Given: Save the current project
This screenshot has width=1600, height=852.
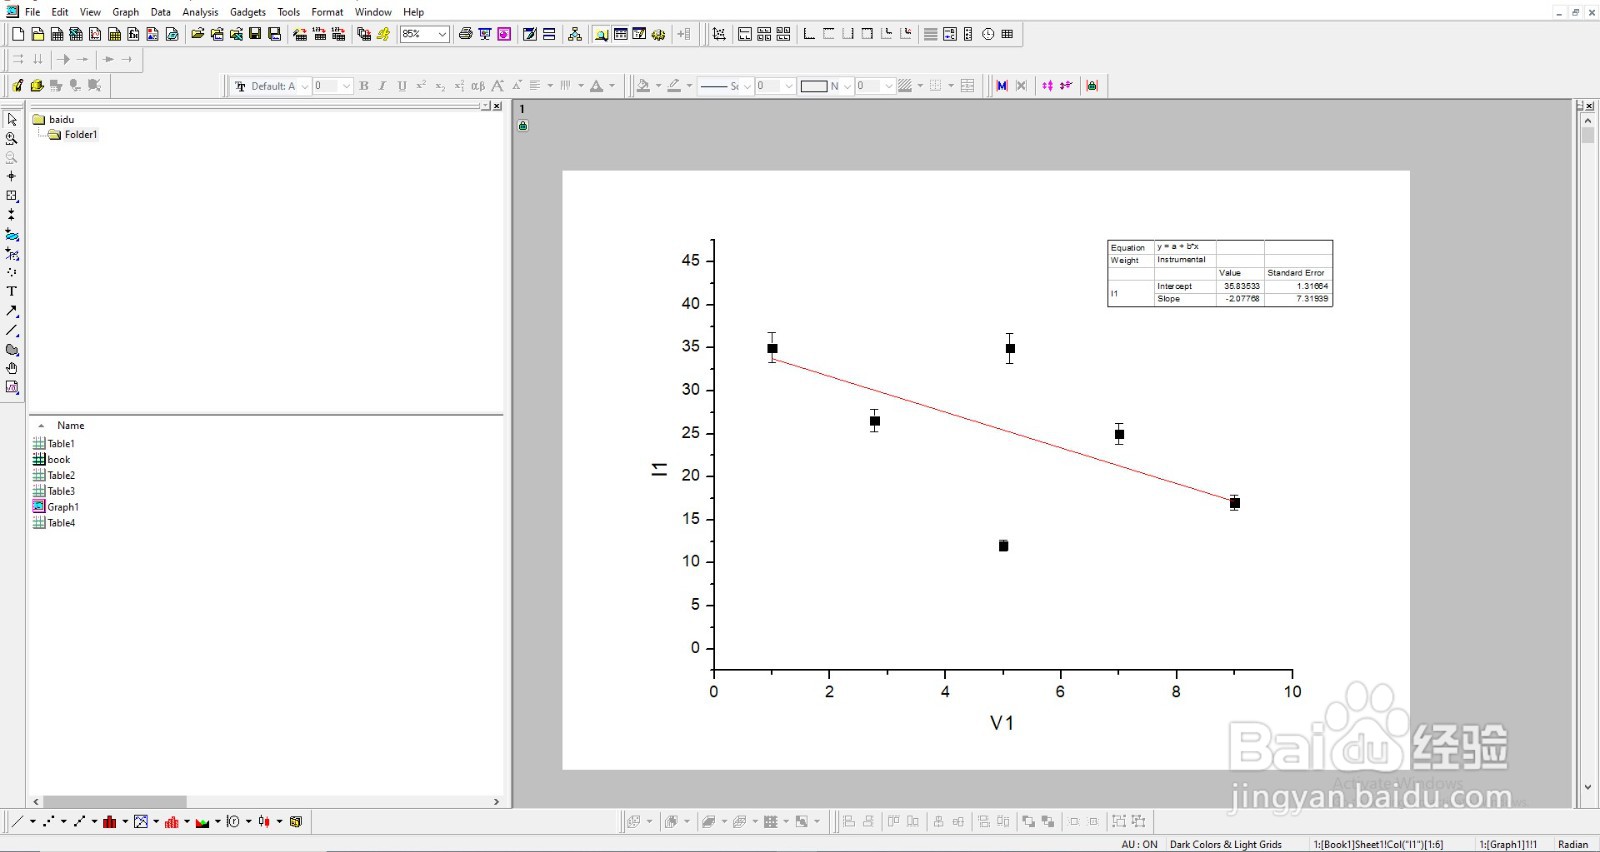Looking at the screenshot, I should [x=255, y=34].
